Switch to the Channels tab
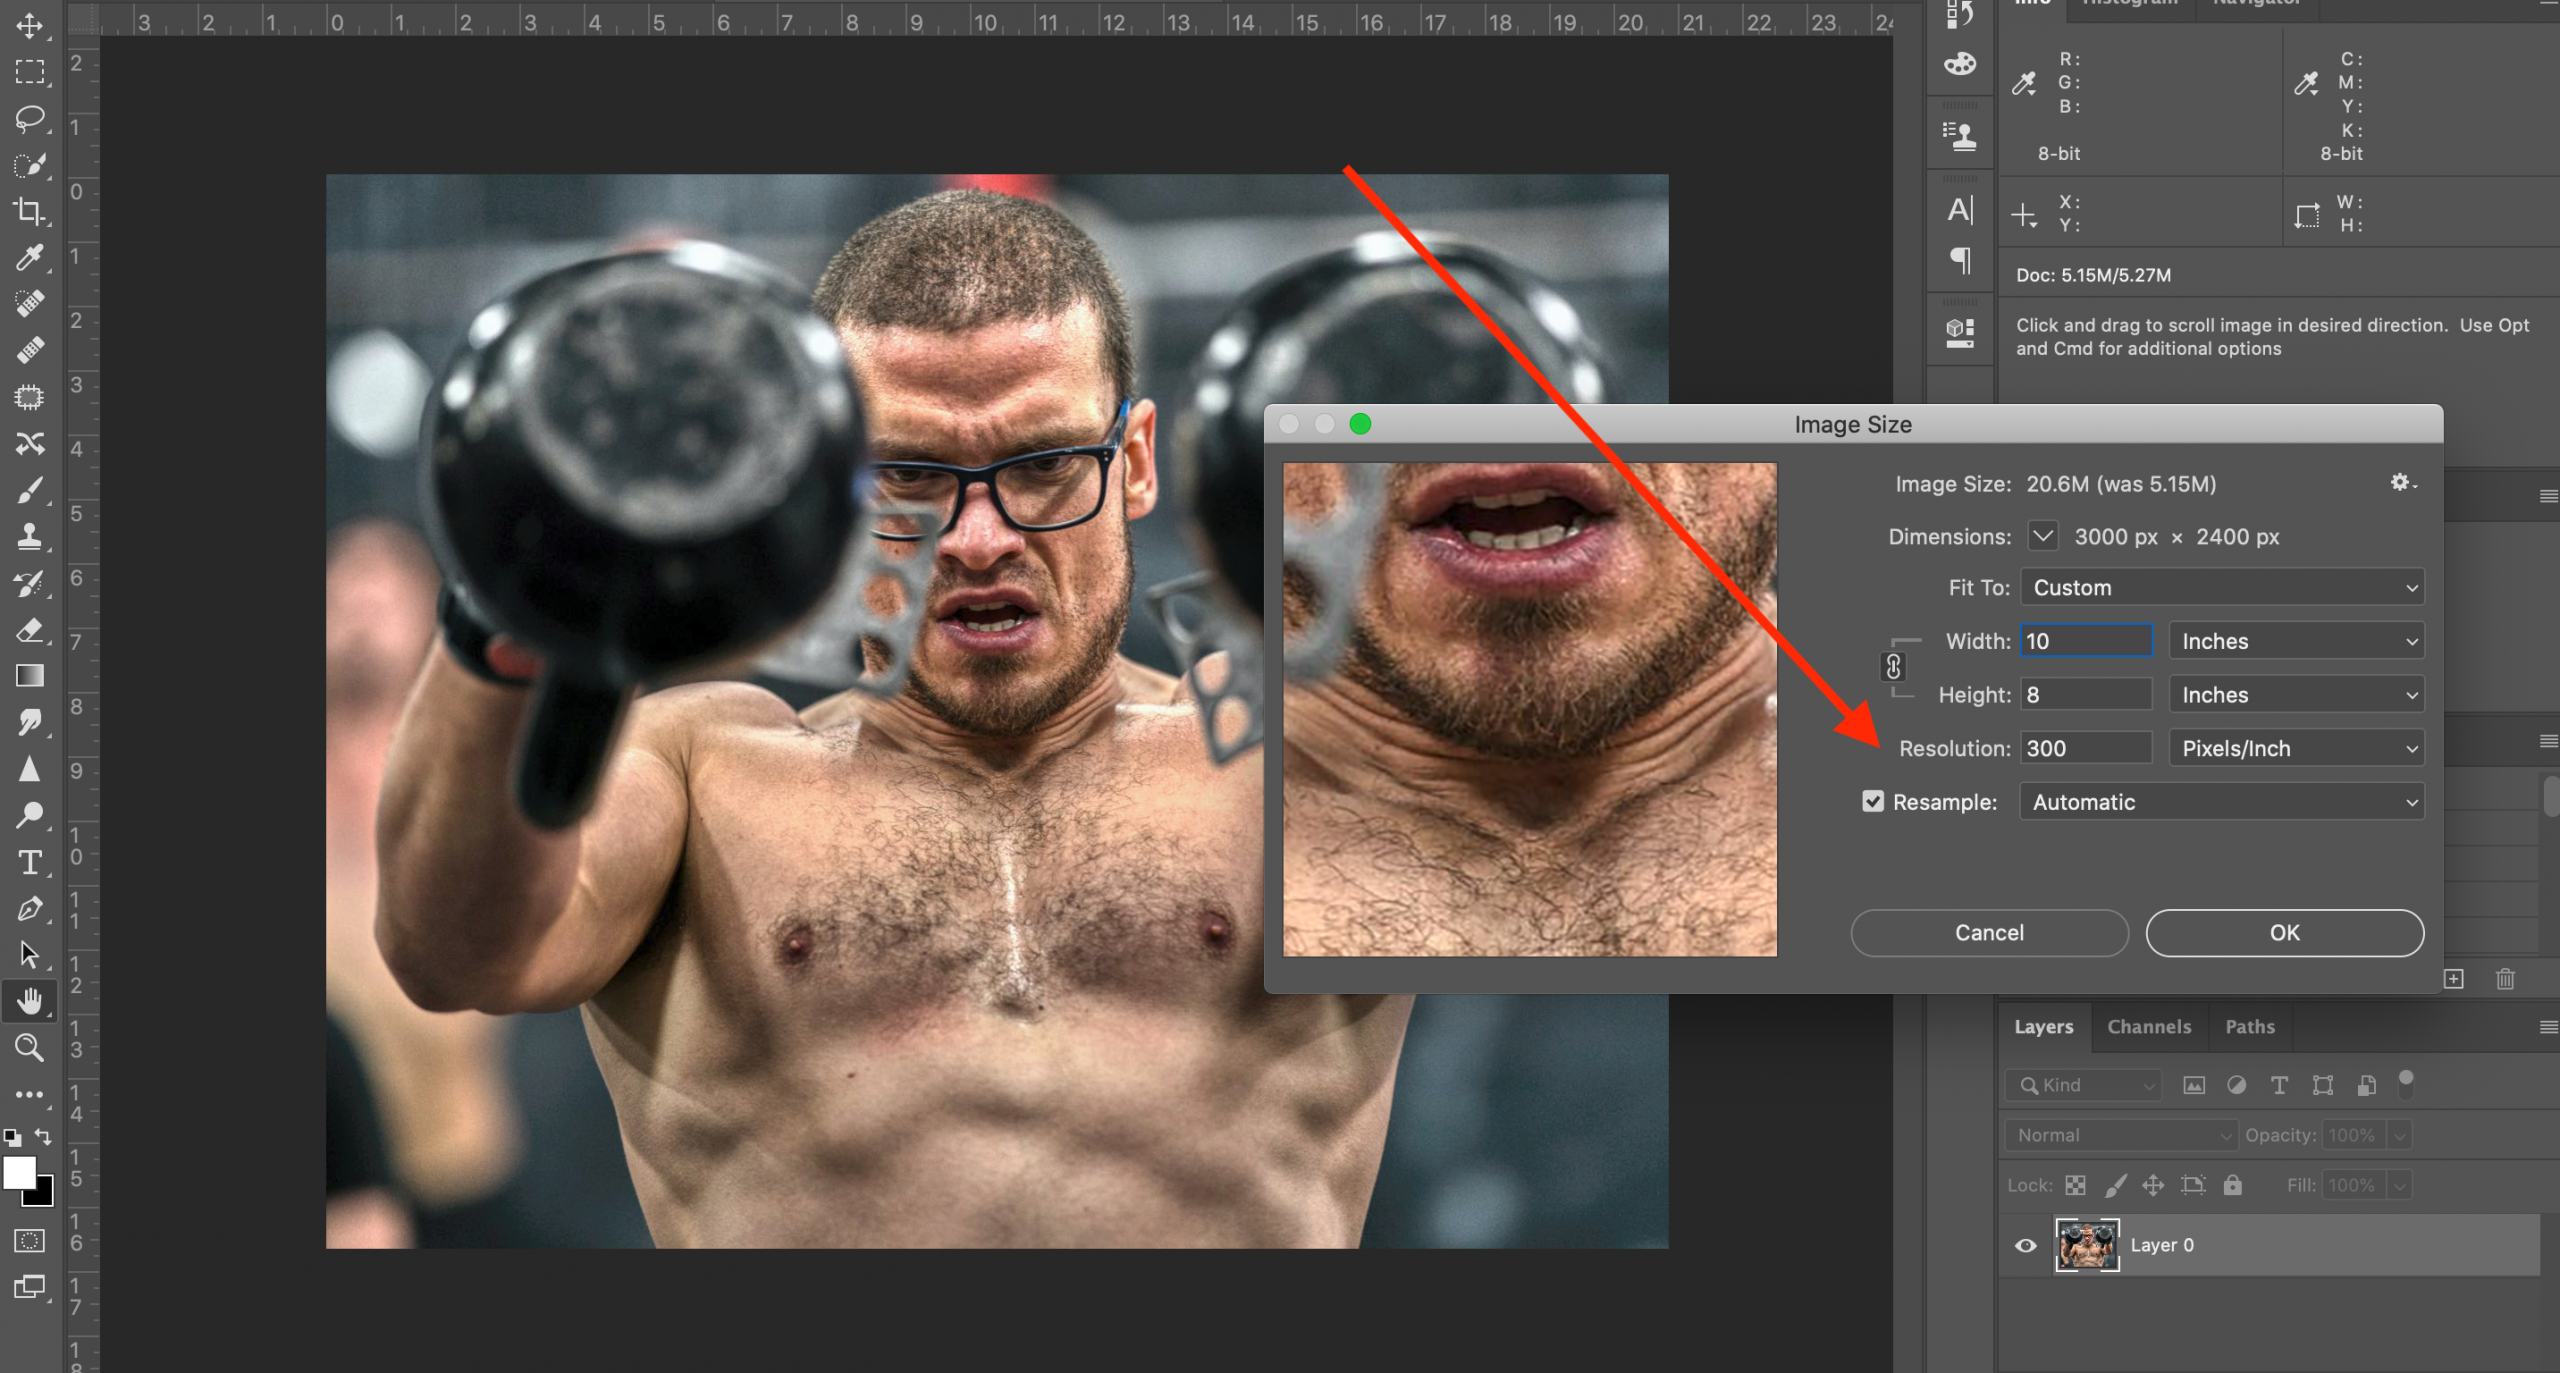The width and height of the screenshot is (2560, 1373). pyautogui.click(x=2148, y=1027)
